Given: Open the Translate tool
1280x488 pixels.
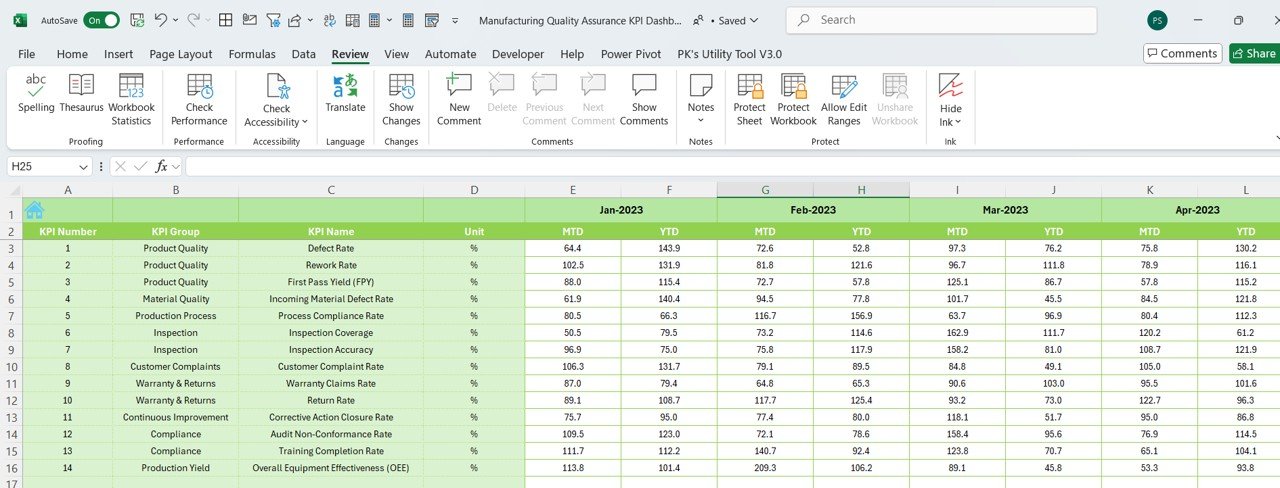Looking at the screenshot, I should 345,93.
